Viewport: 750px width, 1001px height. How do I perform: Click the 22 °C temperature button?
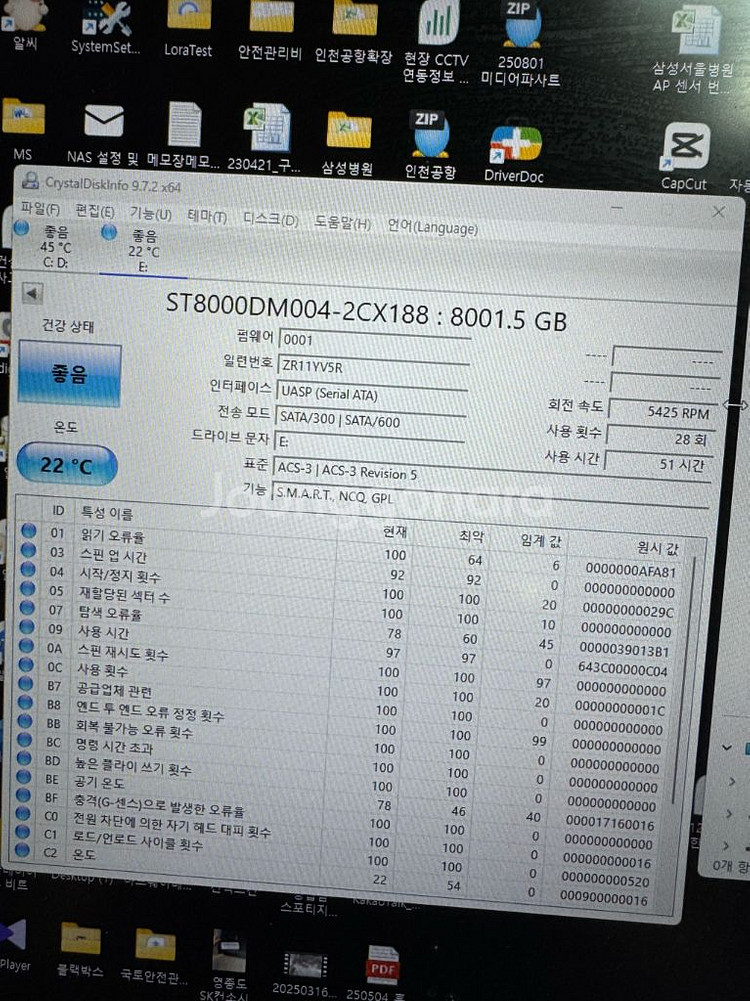67,464
